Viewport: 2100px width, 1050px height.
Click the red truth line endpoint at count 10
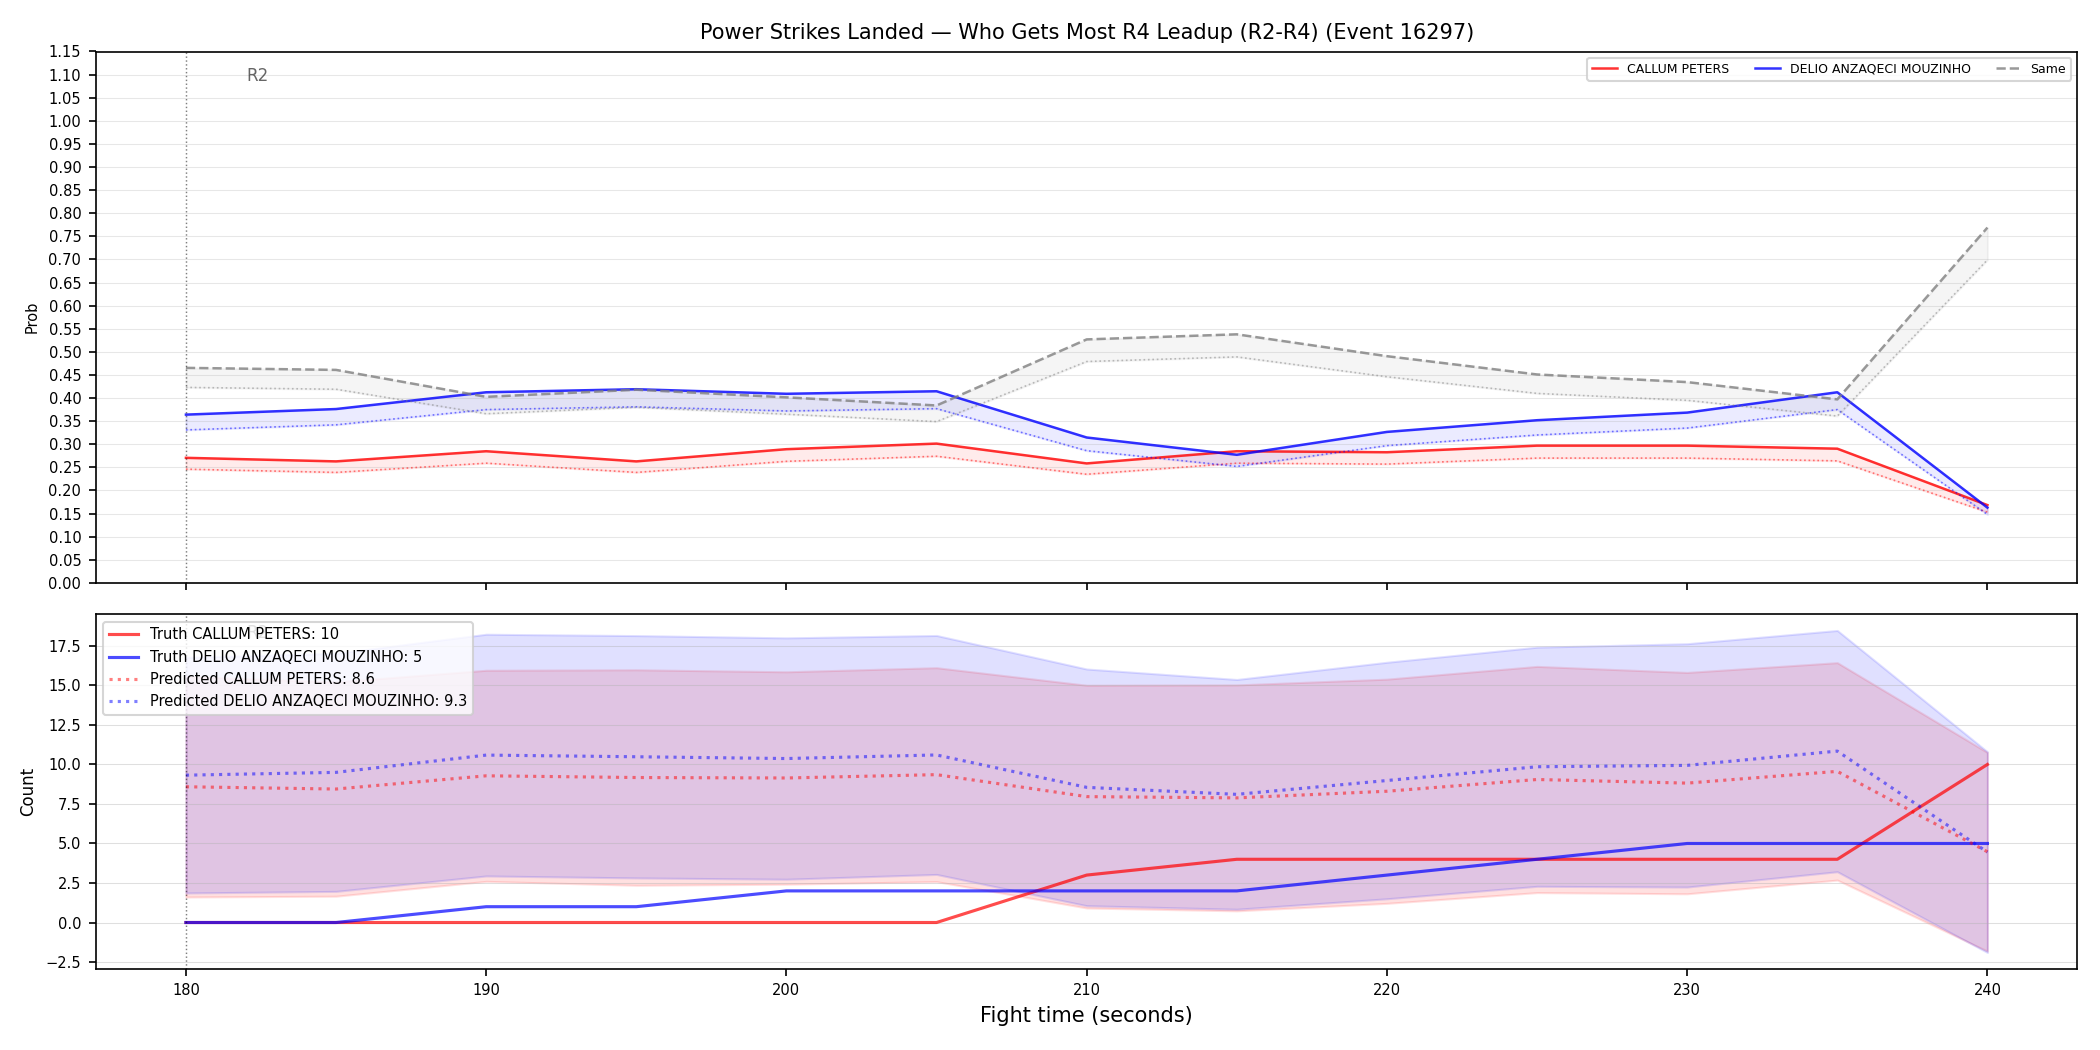point(1987,764)
